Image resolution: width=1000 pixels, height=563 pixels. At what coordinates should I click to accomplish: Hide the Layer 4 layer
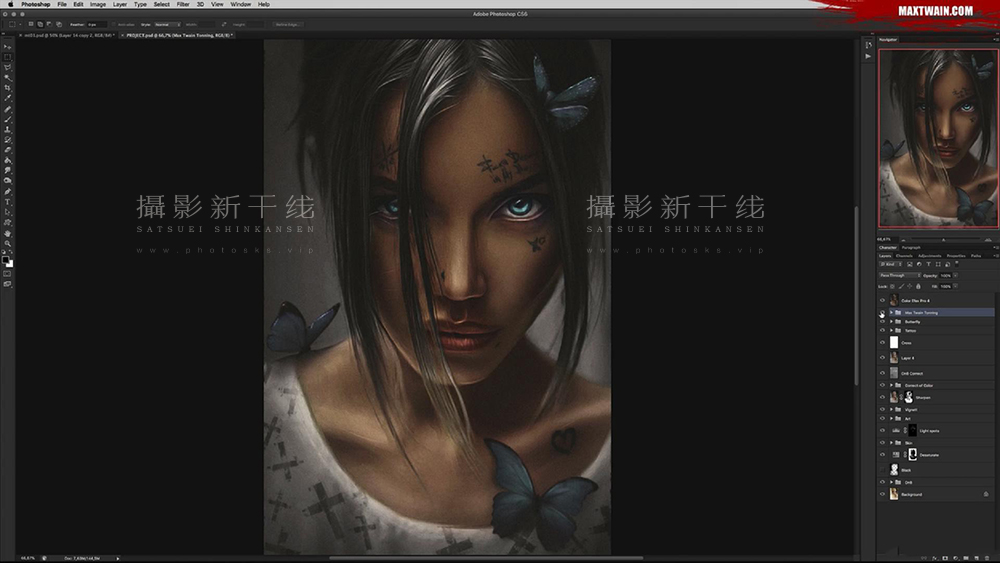click(x=883, y=358)
